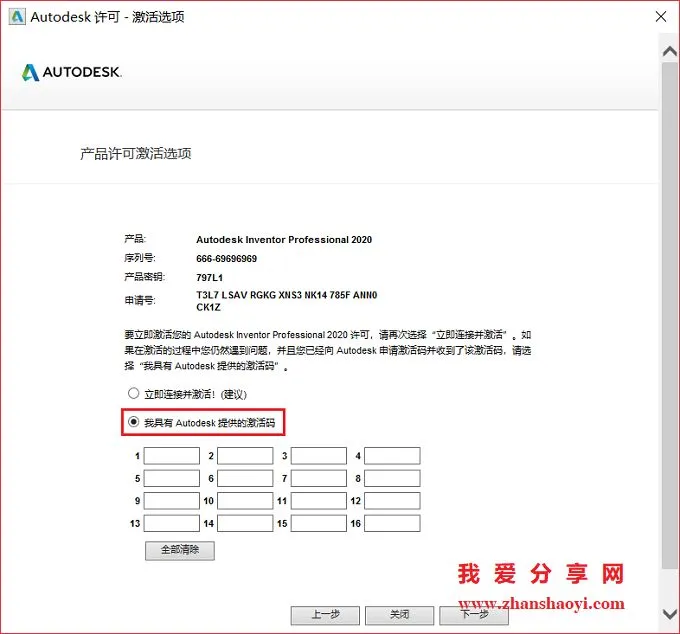This screenshot has height=634, width=680.
Task: Click activation code field 2
Action: point(245,456)
